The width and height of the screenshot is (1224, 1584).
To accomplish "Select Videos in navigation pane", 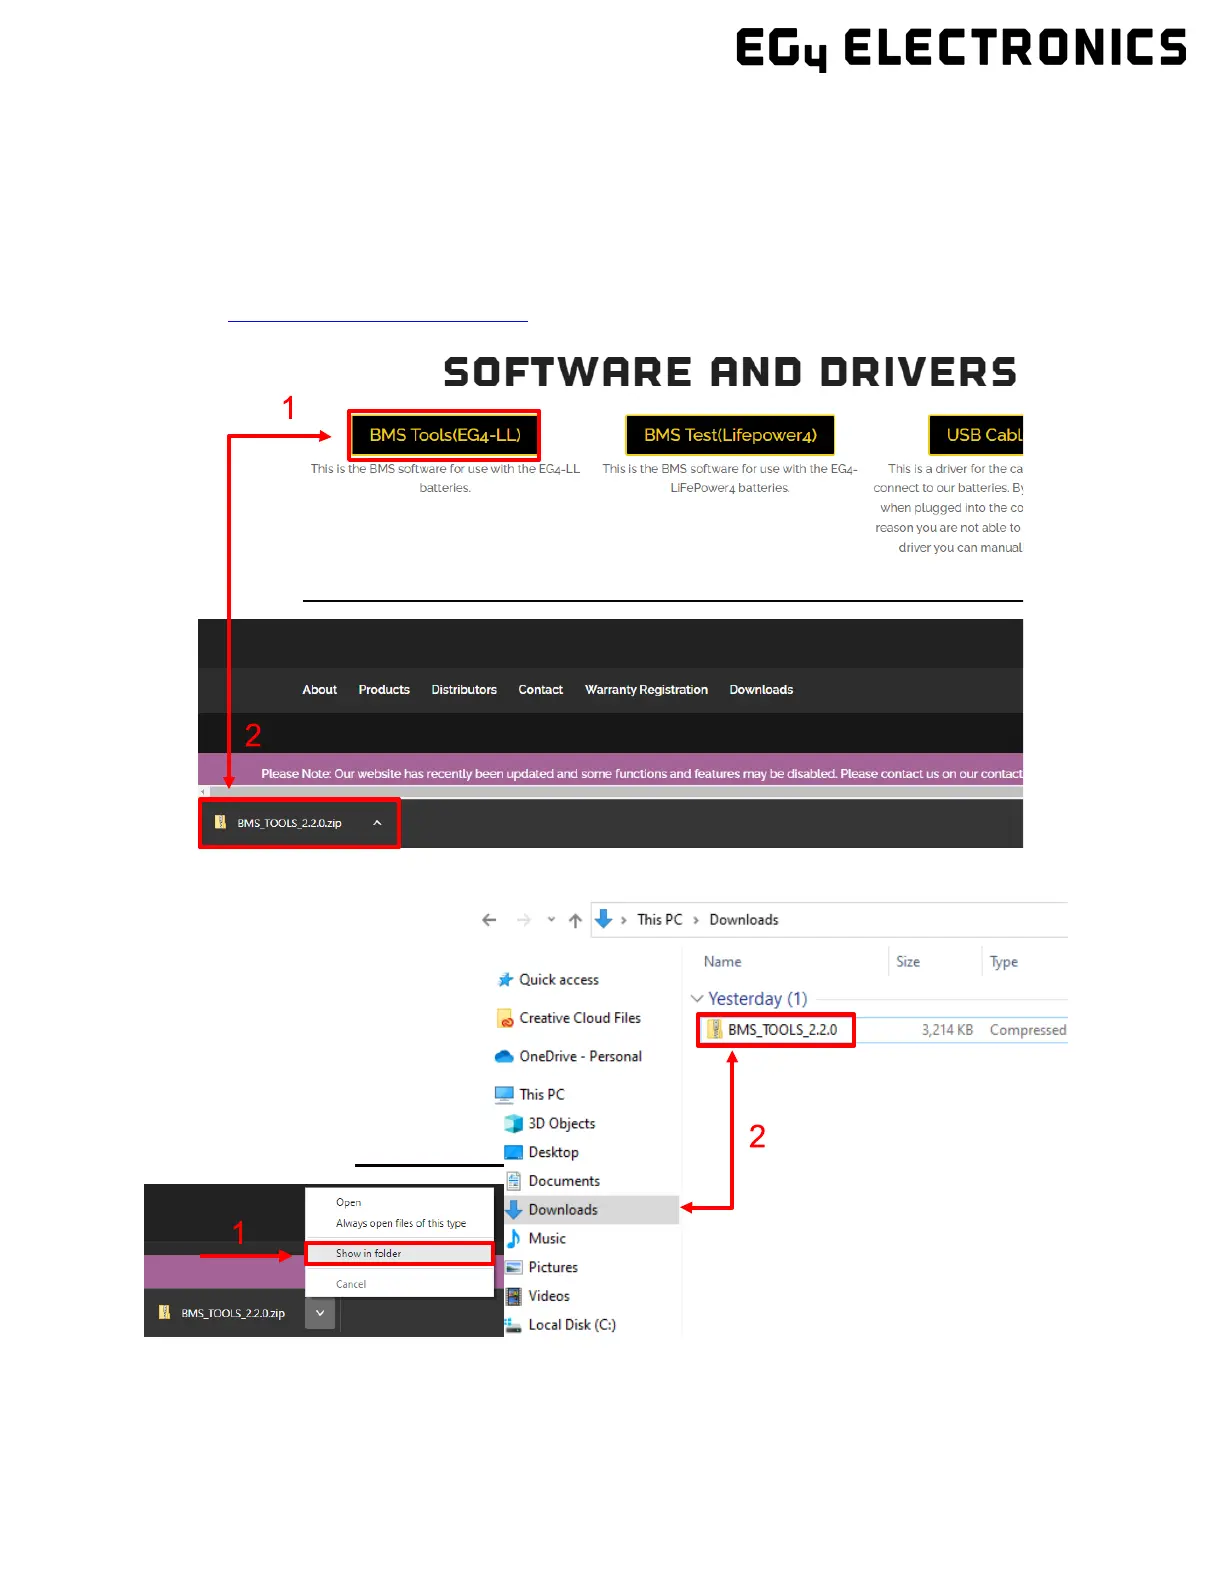I will tap(549, 1296).
